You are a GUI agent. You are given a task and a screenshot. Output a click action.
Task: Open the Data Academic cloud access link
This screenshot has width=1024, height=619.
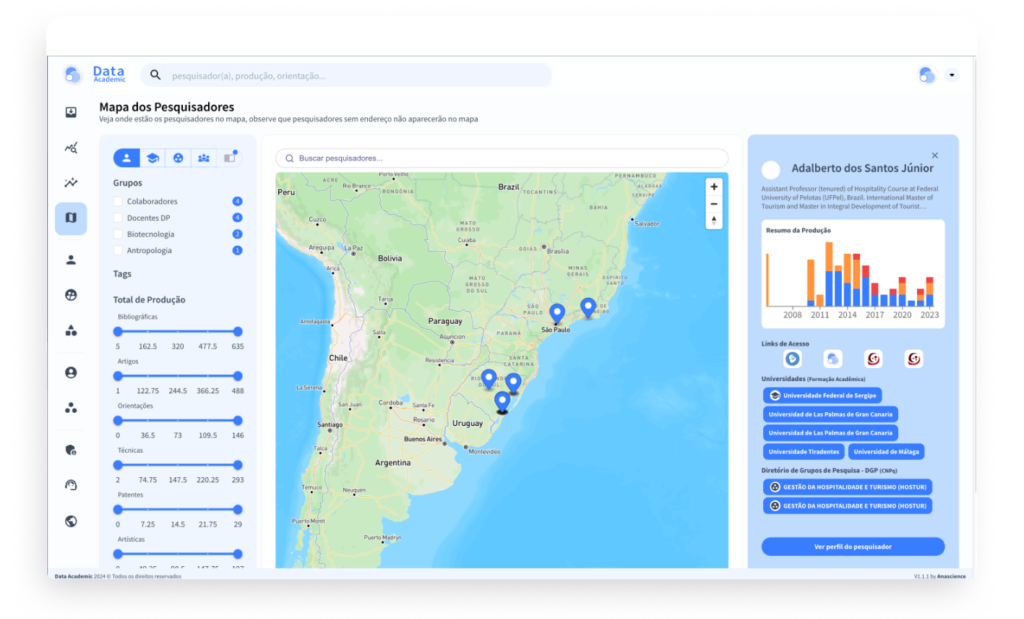[833, 358]
